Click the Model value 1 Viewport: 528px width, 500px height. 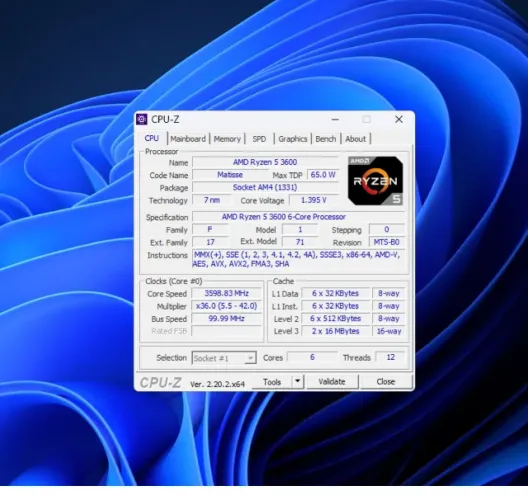tap(300, 230)
